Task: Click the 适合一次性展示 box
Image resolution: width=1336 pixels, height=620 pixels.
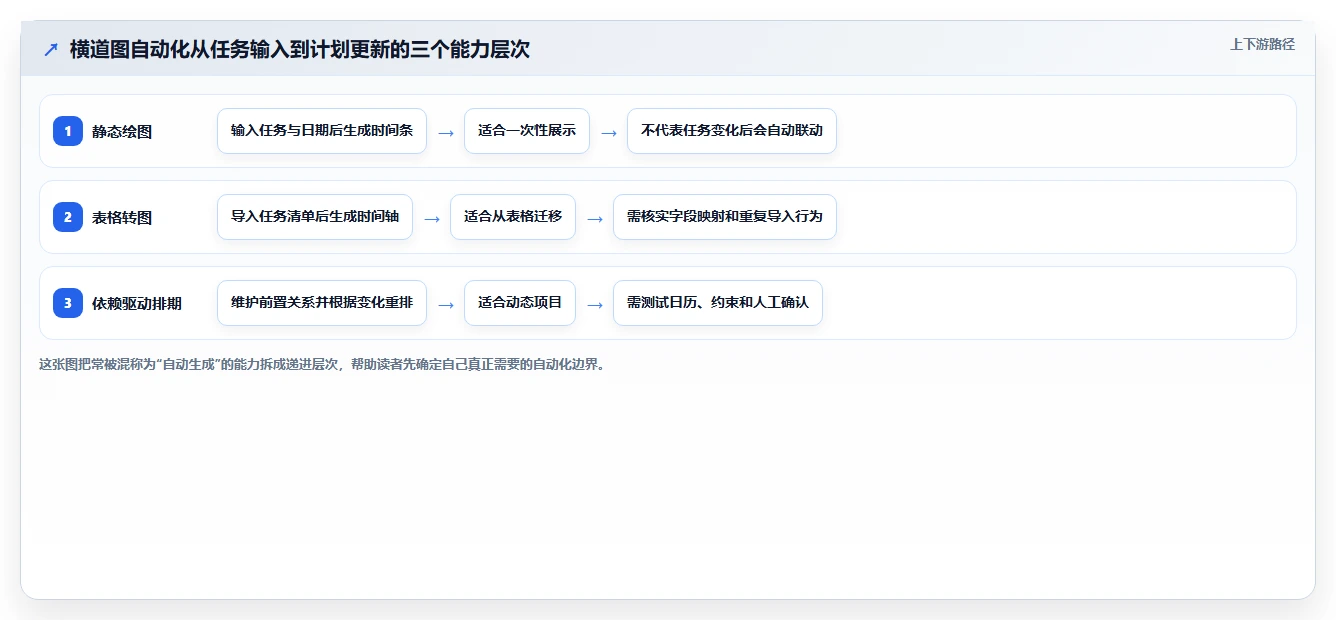Action: pos(527,131)
